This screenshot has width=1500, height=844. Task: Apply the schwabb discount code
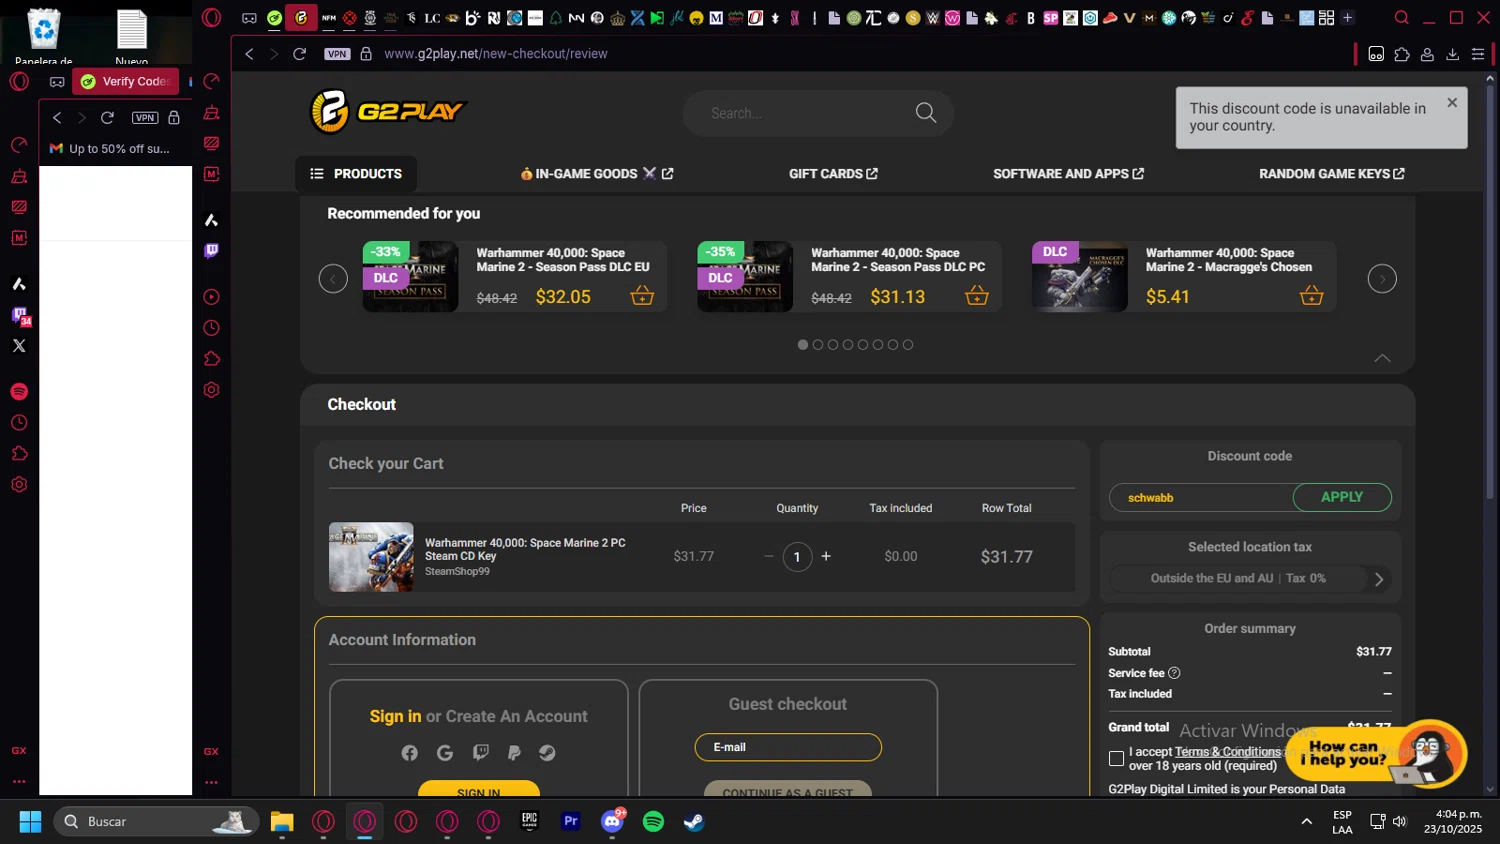click(x=1342, y=497)
